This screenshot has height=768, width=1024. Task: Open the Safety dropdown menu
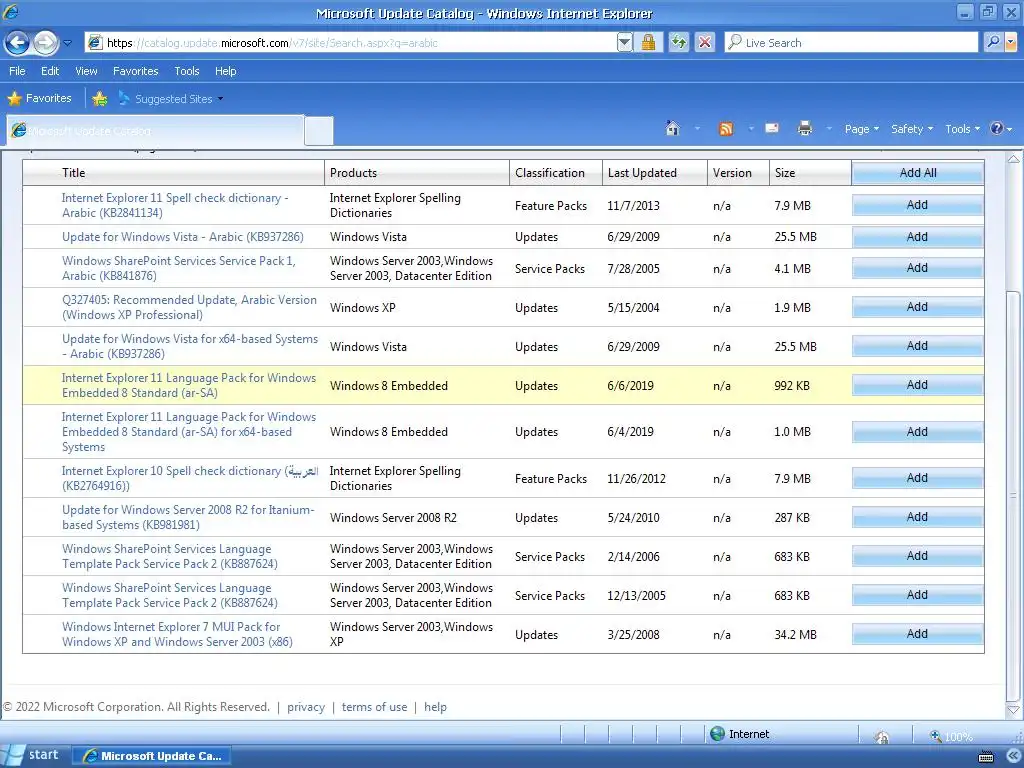[912, 129]
